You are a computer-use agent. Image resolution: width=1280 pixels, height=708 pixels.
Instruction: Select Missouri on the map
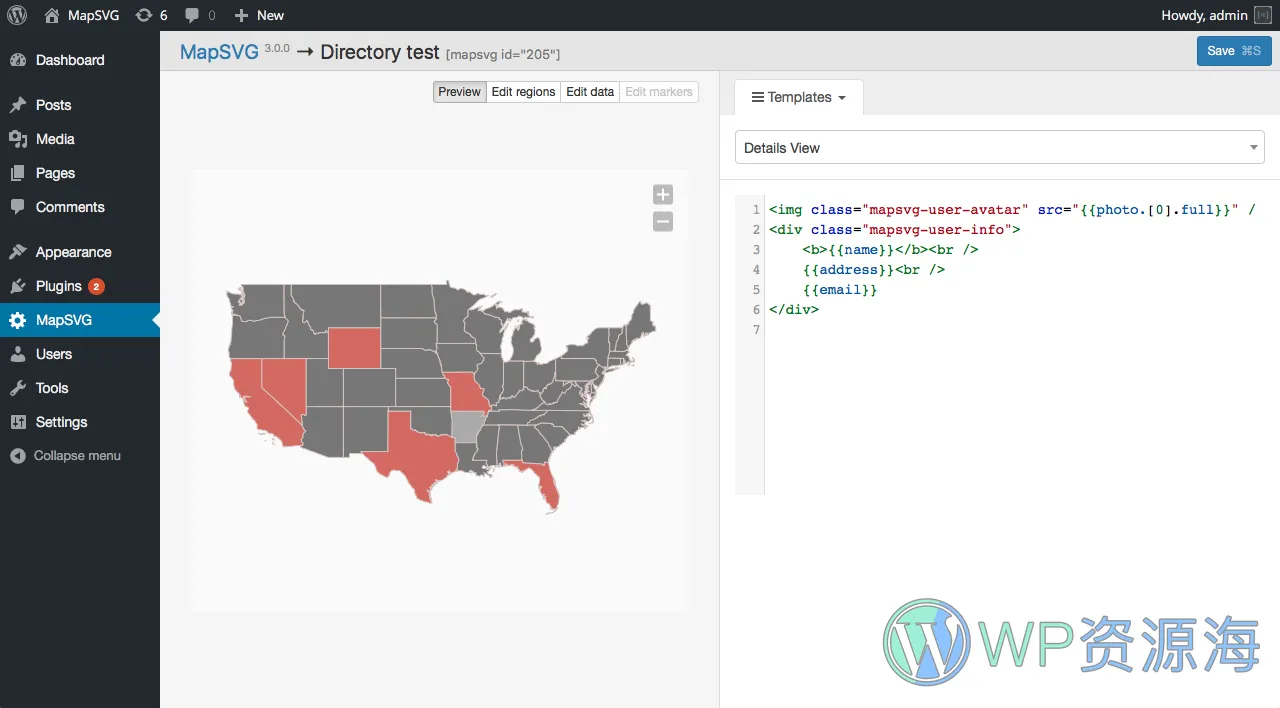[467, 392]
